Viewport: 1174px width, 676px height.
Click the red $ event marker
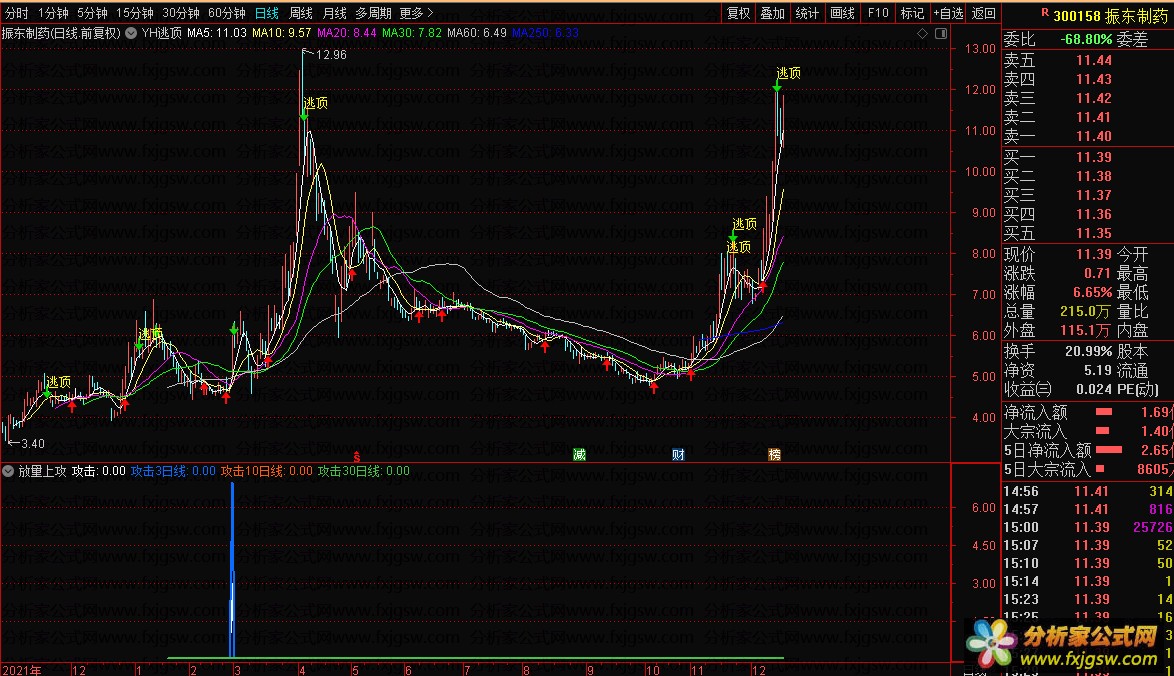[x=356, y=456]
